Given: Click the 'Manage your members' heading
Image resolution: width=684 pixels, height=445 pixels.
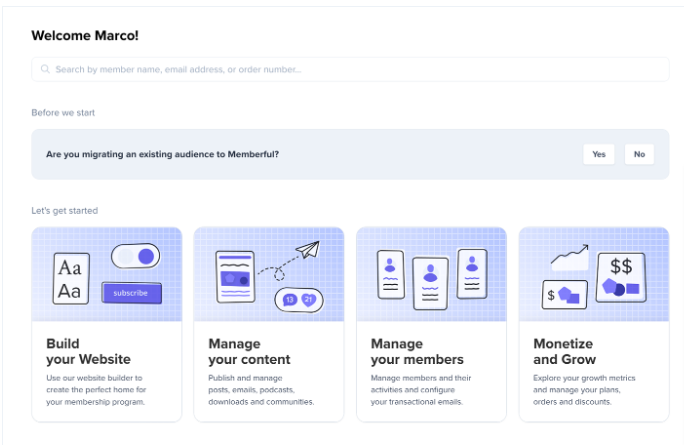Looking at the screenshot, I should [417, 352].
